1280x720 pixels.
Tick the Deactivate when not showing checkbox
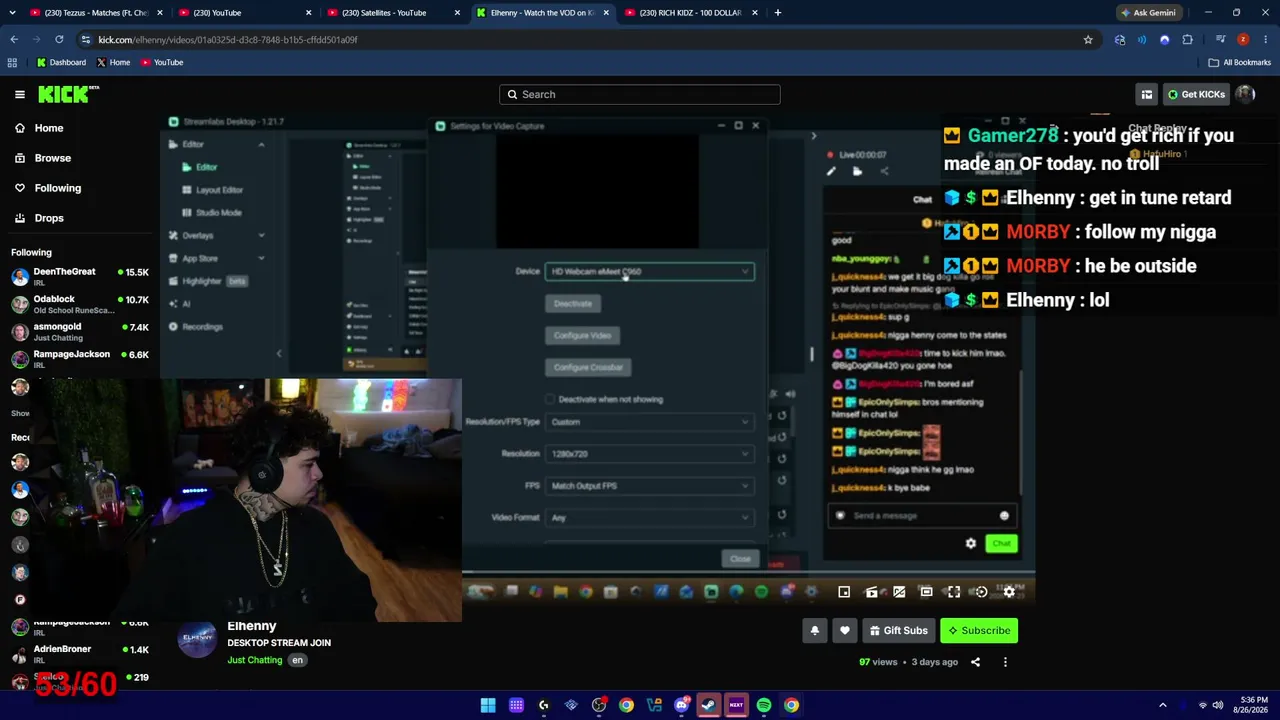click(550, 399)
